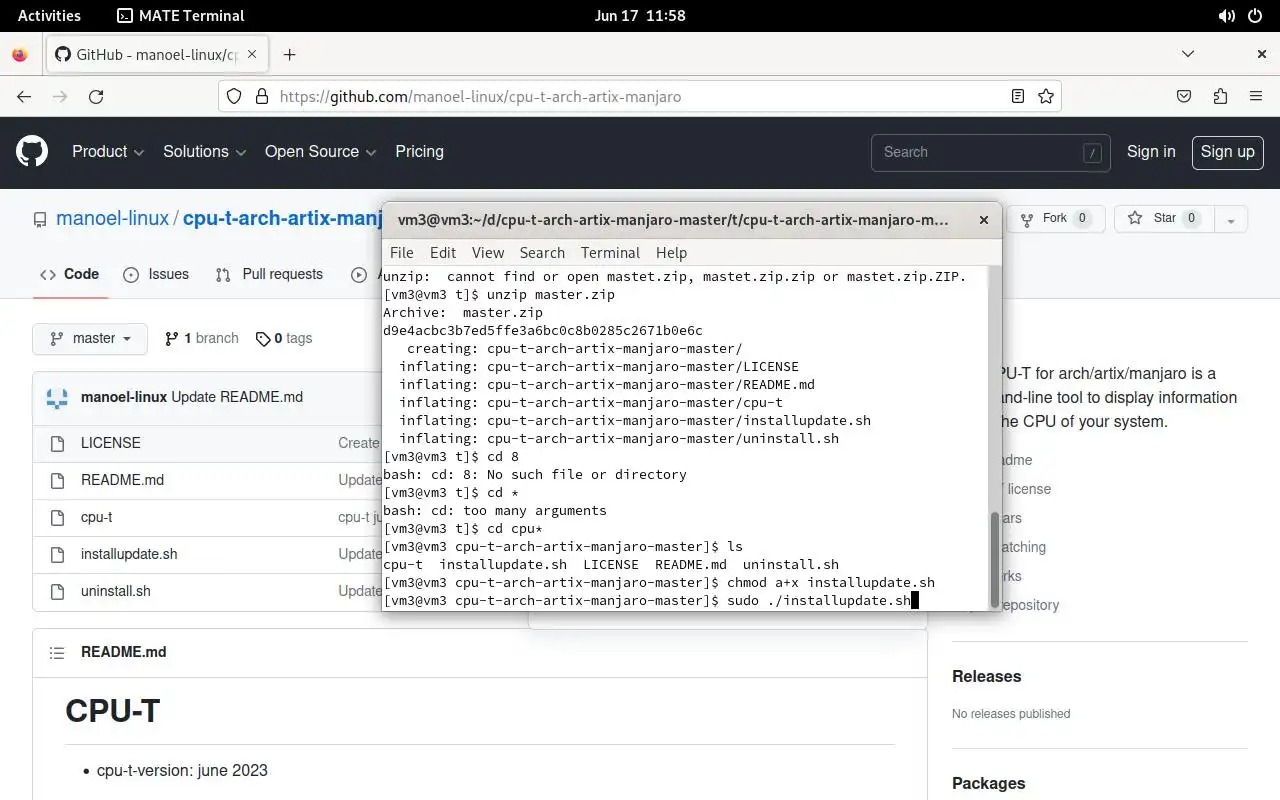
Task: Open the Releases section link
Action: click(x=986, y=677)
